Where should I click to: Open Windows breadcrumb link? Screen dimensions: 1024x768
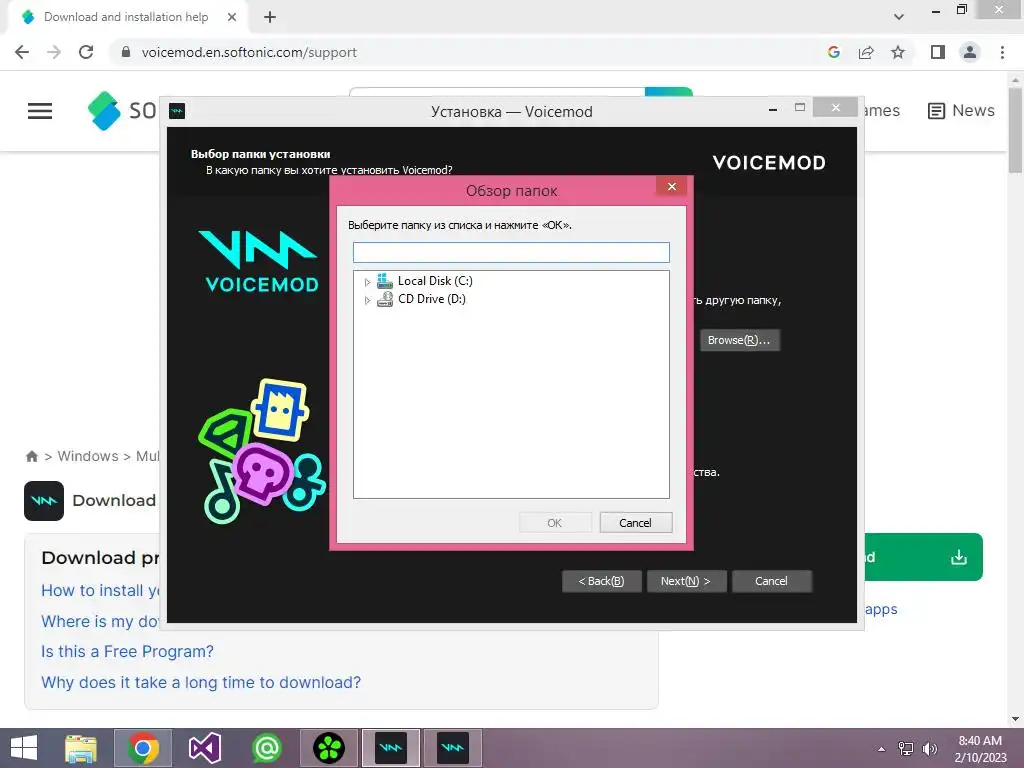click(88, 456)
